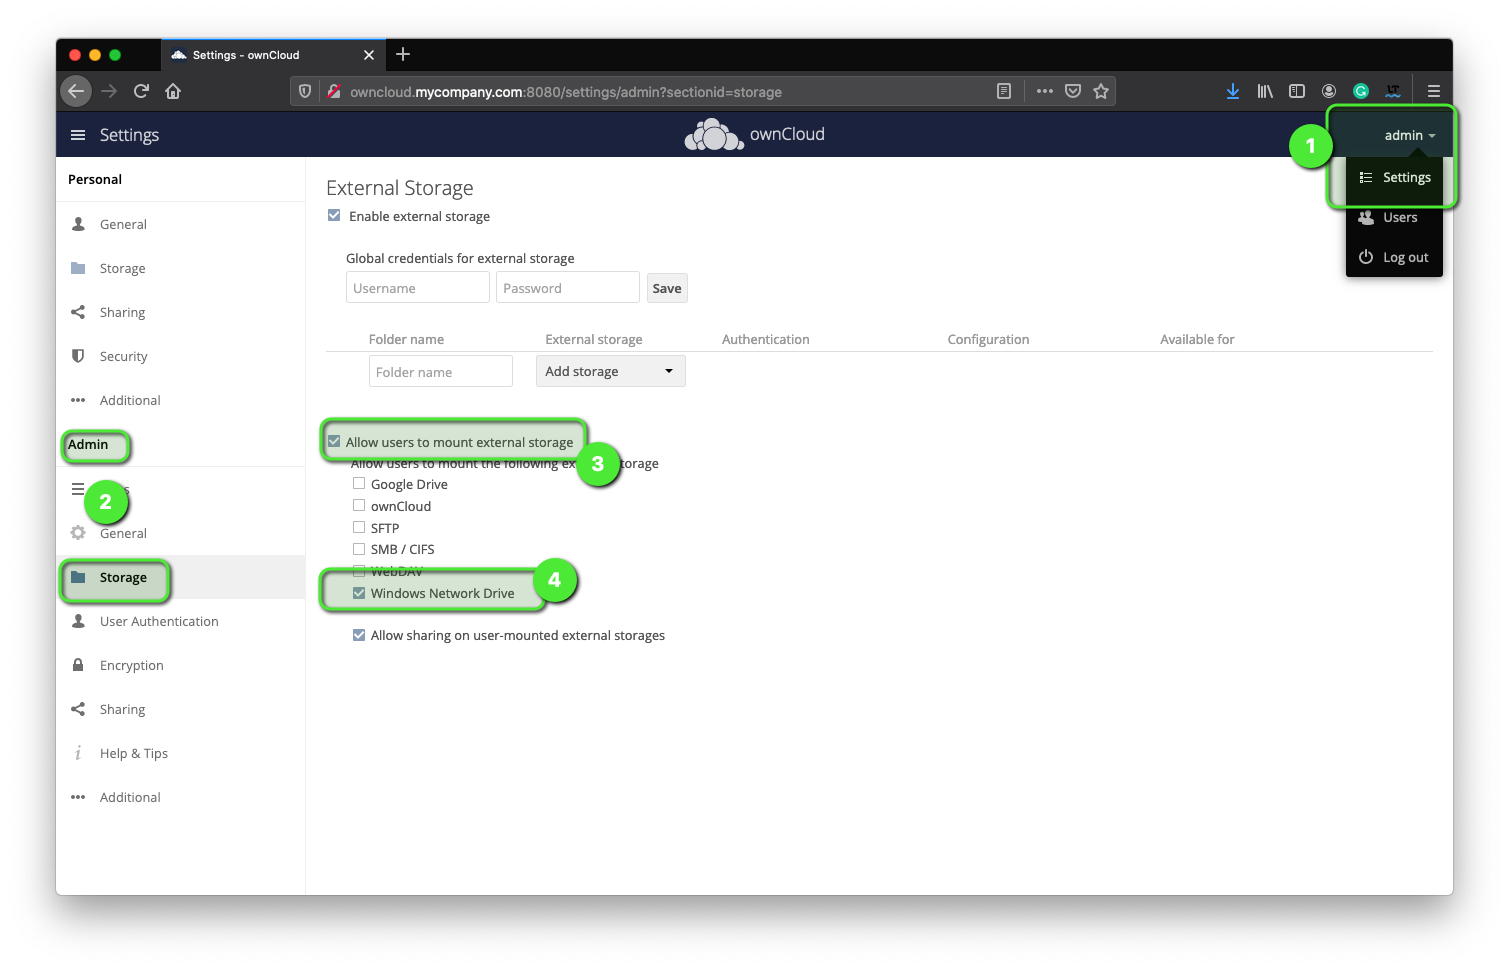The width and height of the screenshot is (1509, 969).
Task: Enable the Google Drive storage checkbox
Action: point(359,483)
